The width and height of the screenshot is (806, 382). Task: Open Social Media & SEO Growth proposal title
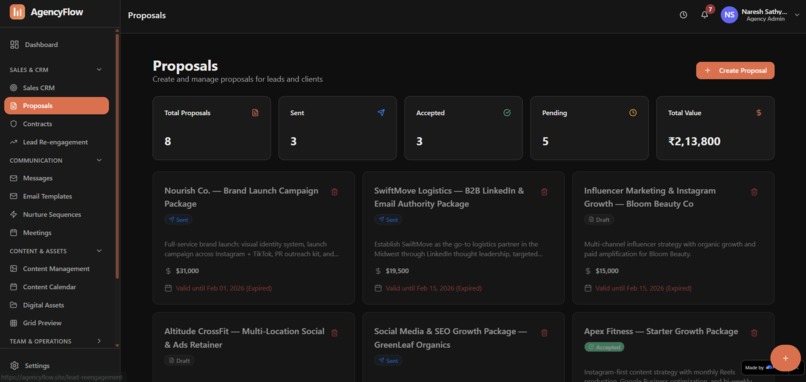pos(450,338)
